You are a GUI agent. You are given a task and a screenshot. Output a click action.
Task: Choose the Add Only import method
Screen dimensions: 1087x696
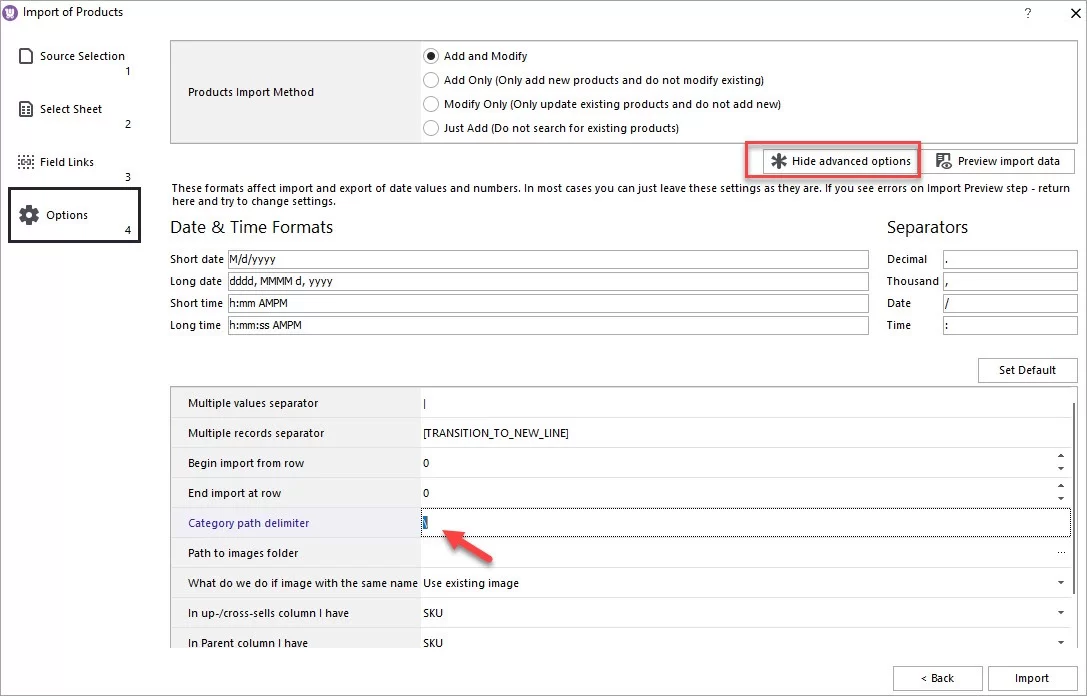tap(431, 80)
